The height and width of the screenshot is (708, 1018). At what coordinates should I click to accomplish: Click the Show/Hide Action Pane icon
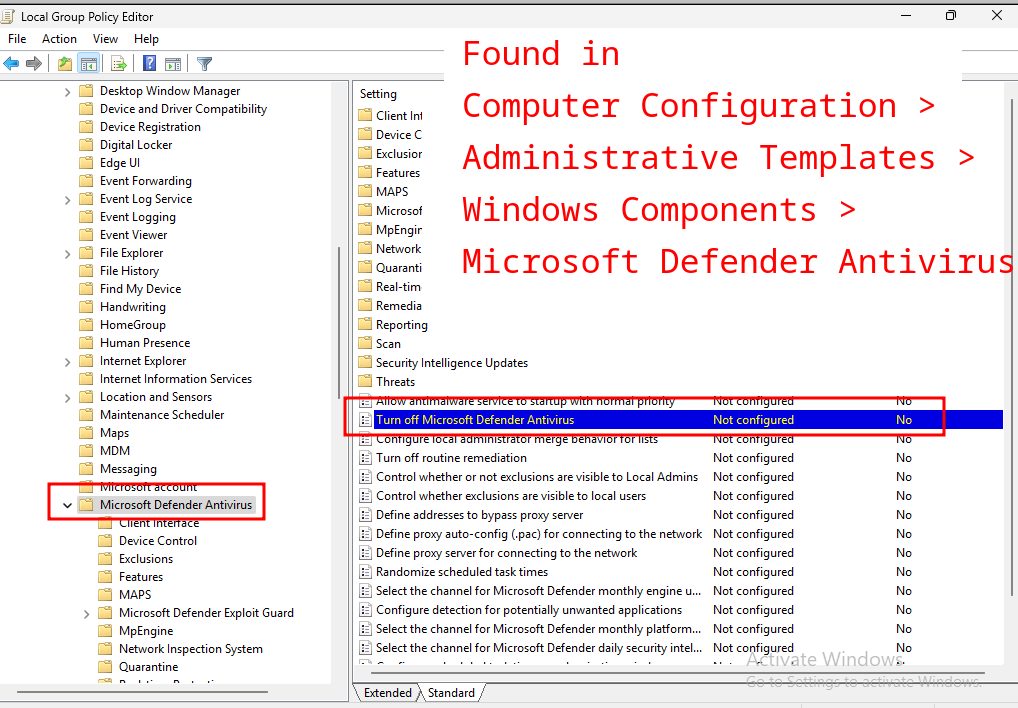173,64
